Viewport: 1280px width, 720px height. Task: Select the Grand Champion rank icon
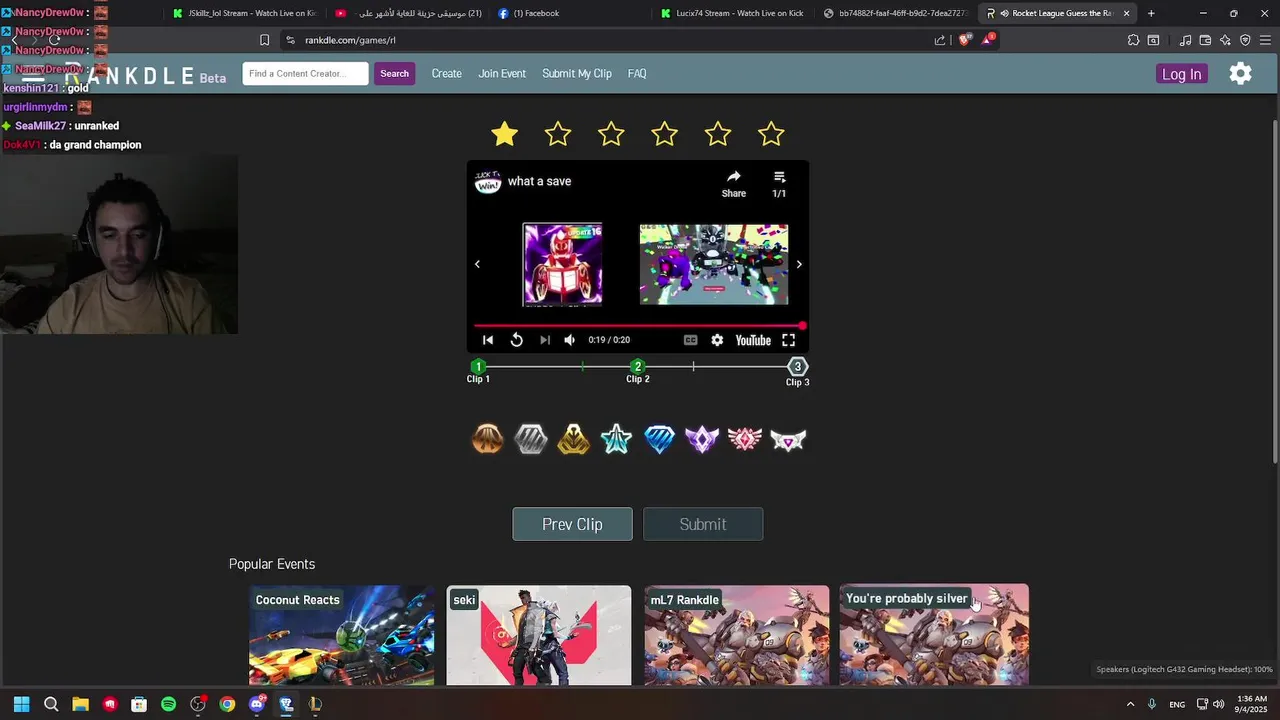coord(745,439)
